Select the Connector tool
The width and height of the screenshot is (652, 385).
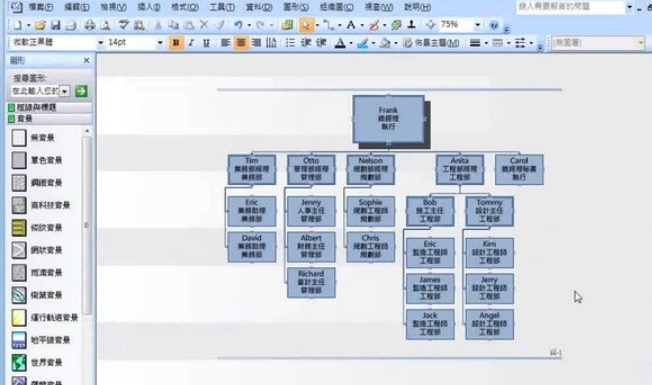pyautogui.click(x=329, y=25)
